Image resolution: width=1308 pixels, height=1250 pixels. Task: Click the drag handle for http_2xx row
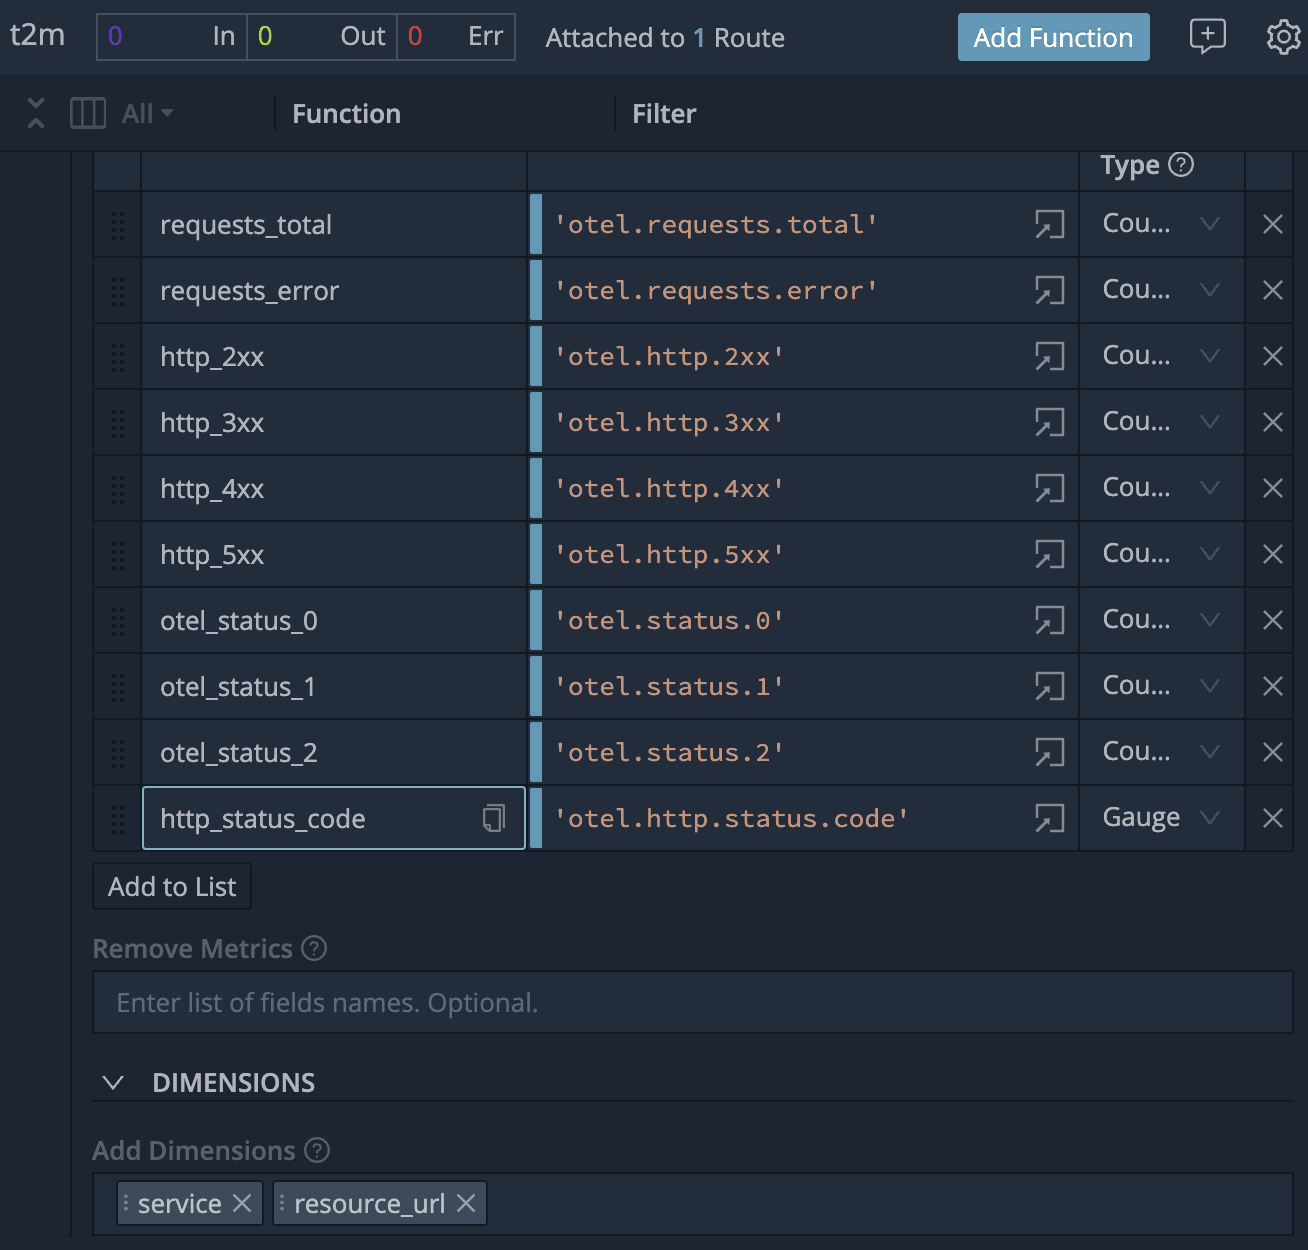[118, 357]
